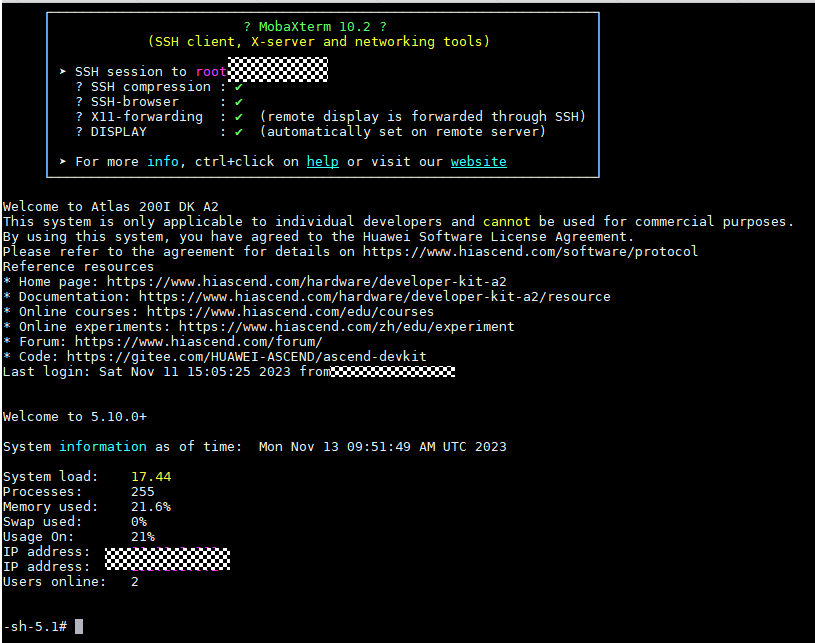Click the -sh-5.1# shell prompt
Viewport: 815px width, 643px height.
click(35, 627)
